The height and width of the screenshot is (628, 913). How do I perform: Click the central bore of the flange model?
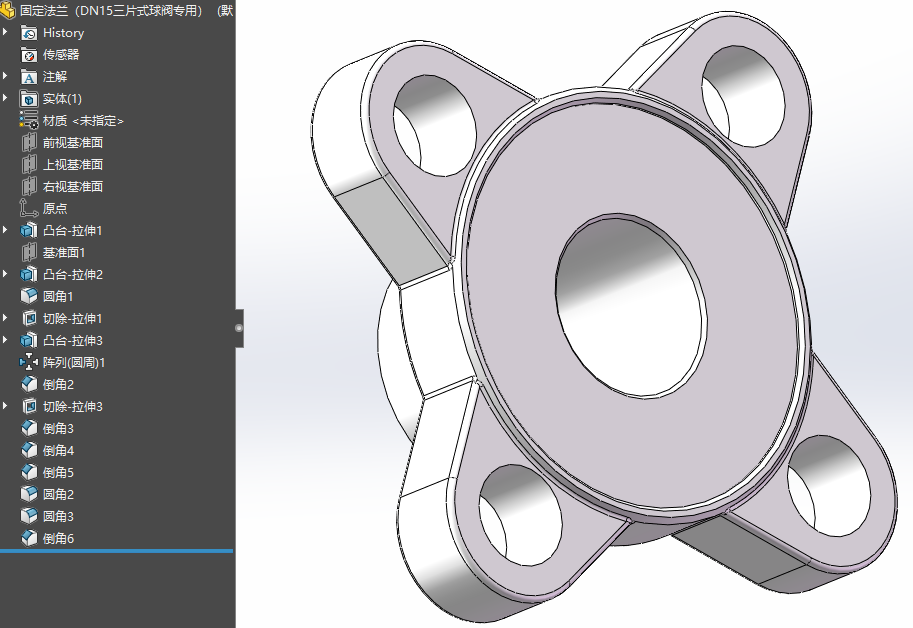pyautogui.click(x=631, y=306)
